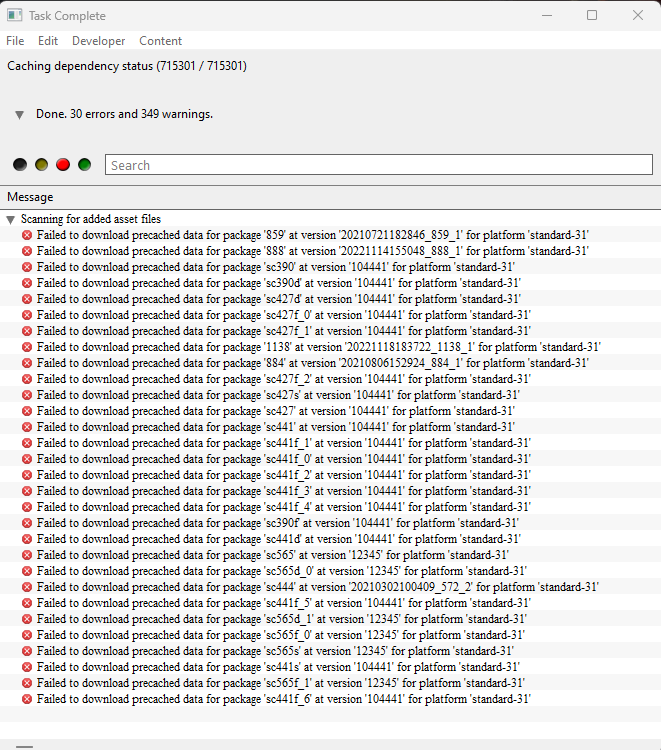The image size is (661, 750).
Task: Click error icon for package '884' row
Action: [27, 363]
